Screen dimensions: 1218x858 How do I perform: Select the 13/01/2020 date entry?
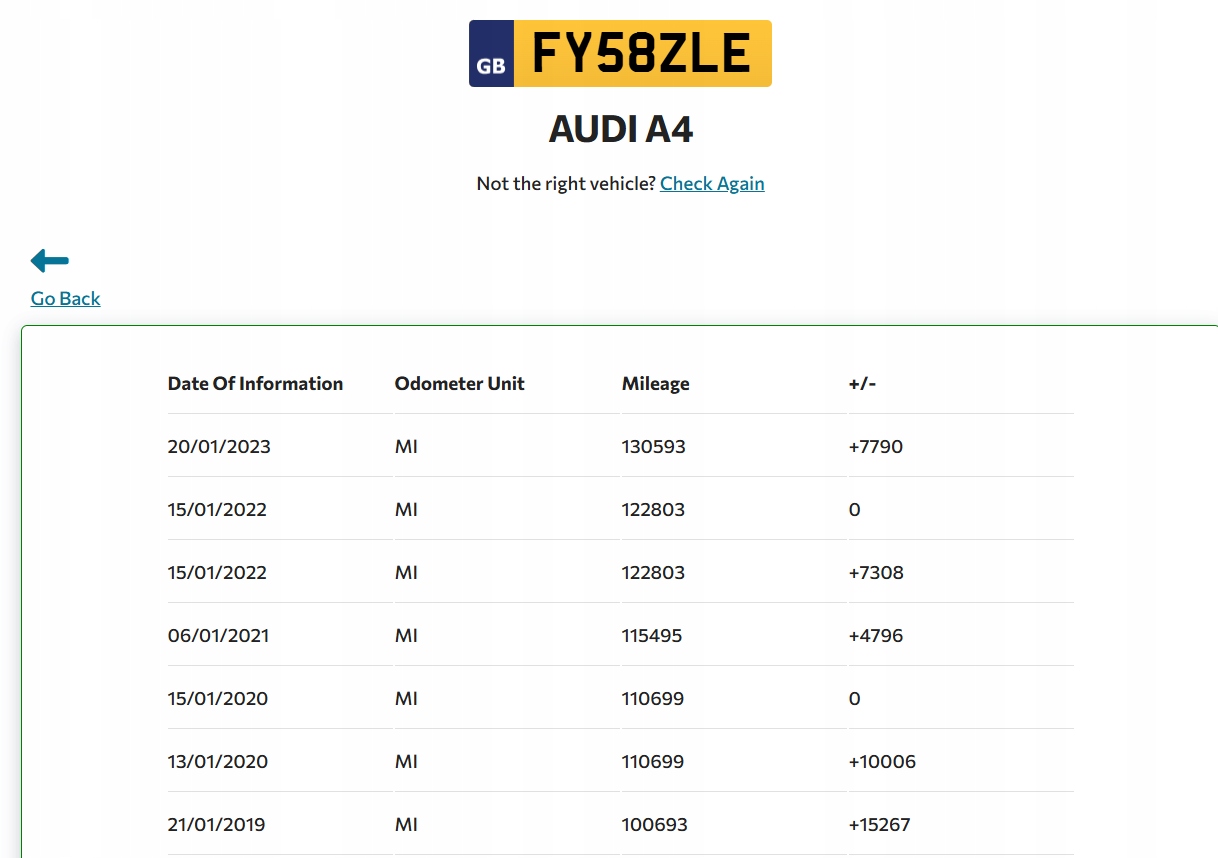pos(218,761)
